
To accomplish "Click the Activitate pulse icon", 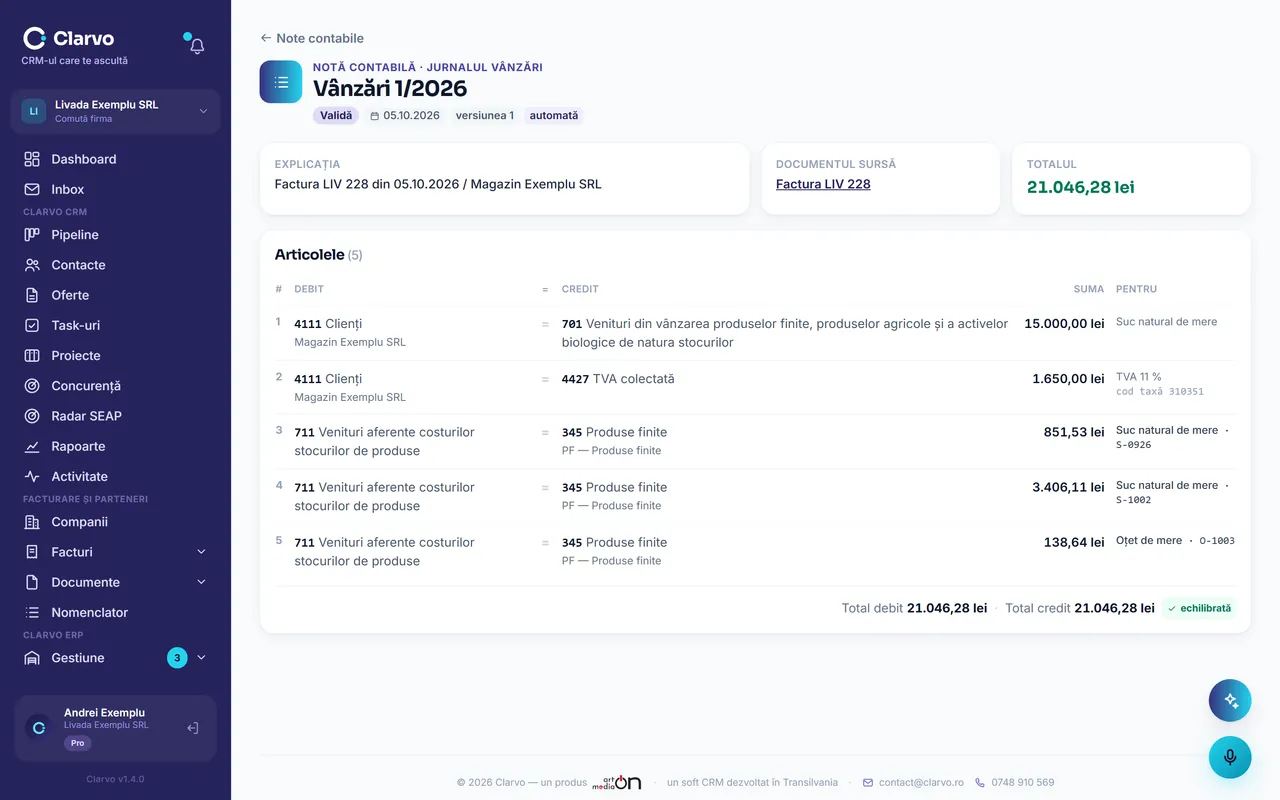I will click(x=32, y=476).
